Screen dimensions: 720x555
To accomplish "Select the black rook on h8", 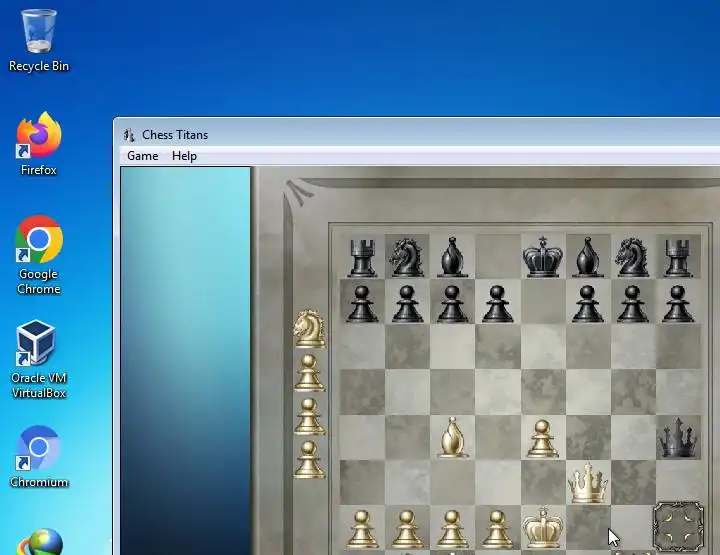I will coord(678,258).
